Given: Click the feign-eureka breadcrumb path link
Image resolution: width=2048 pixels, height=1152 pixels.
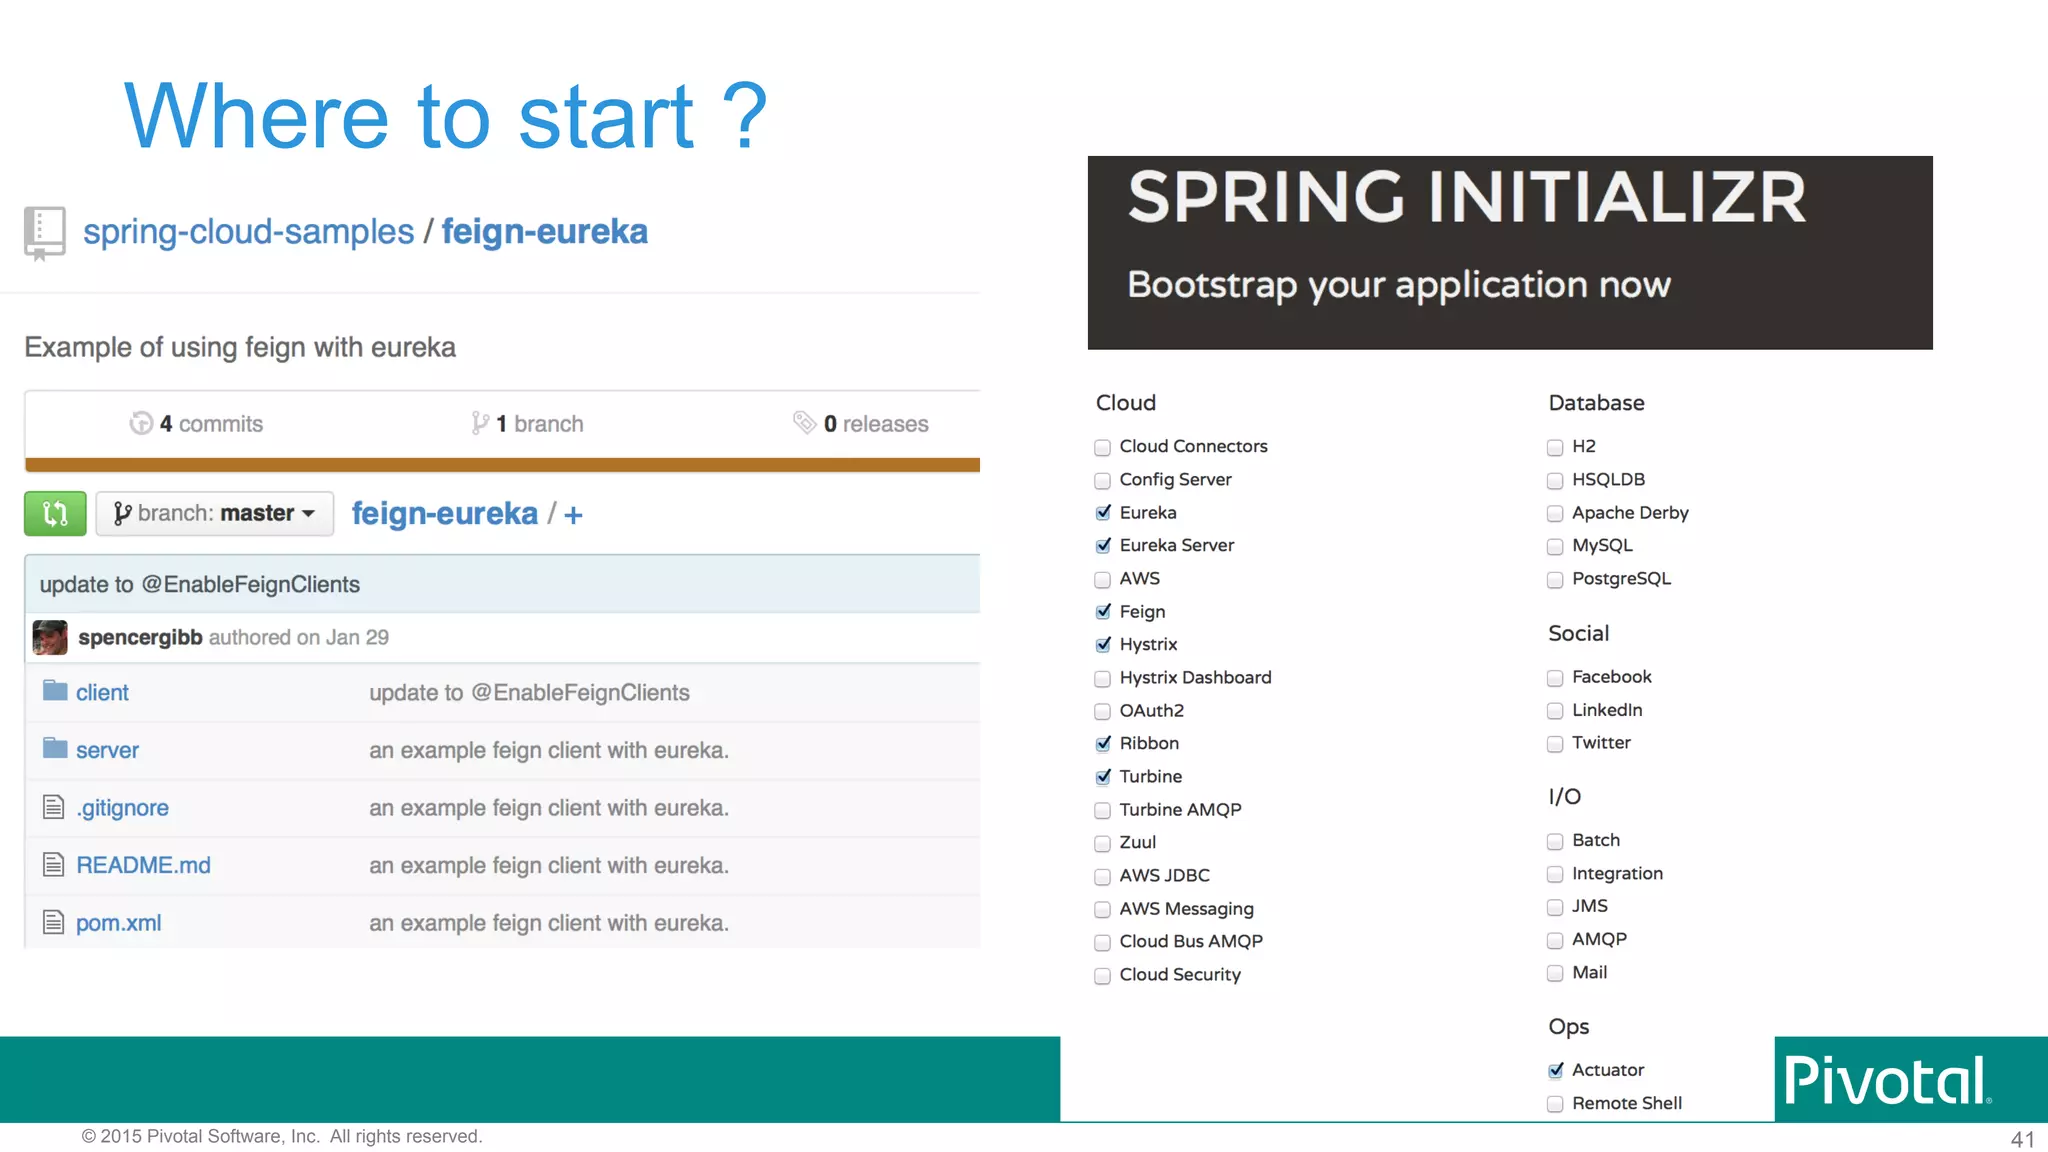Looking at the screenshot, I should pyautogui.click(x=445, y=514).
